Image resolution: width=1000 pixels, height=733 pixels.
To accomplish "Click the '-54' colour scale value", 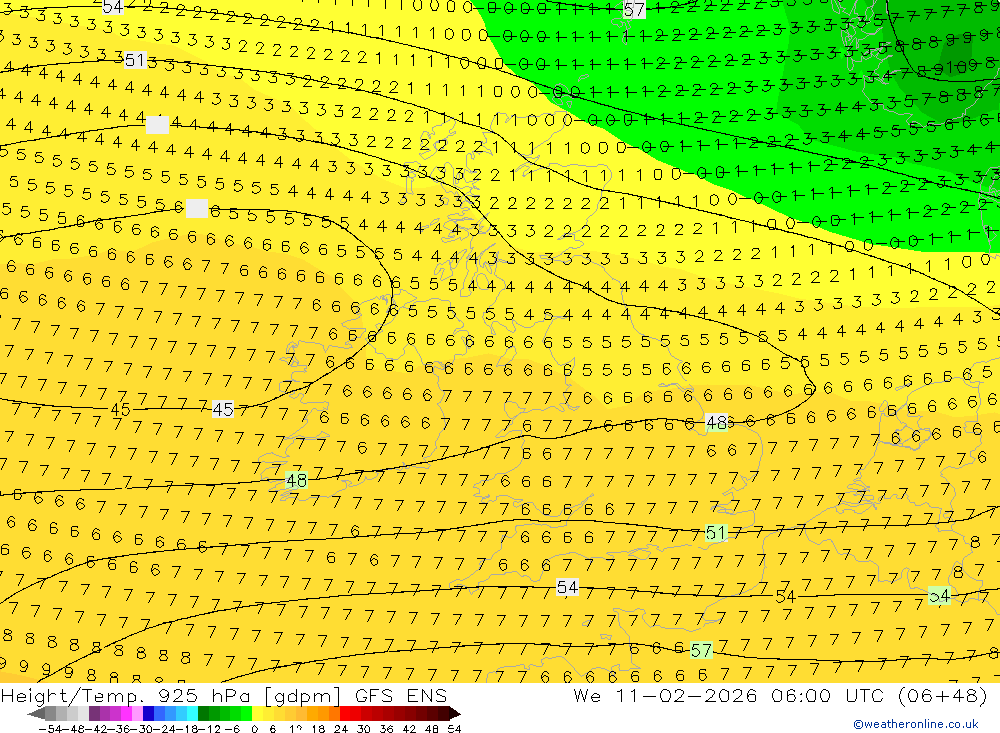I will coord(50,729).
